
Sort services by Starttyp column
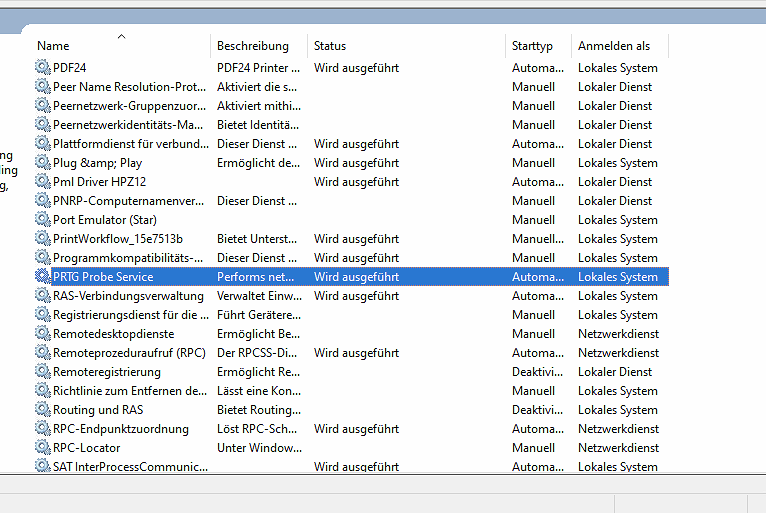[532, 46]
